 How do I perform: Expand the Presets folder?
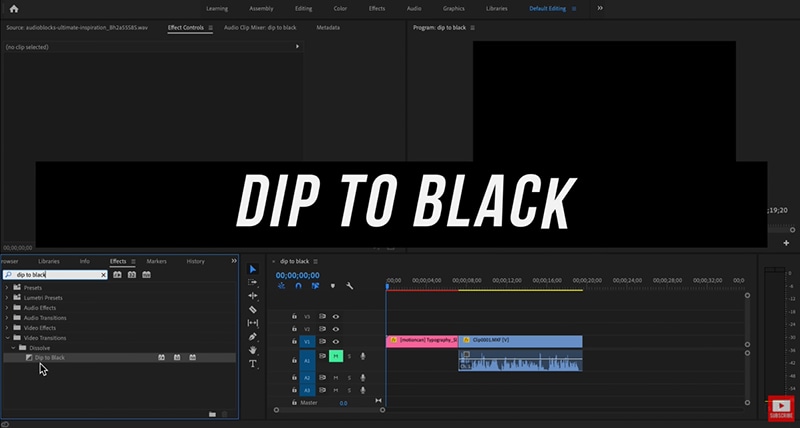tap(7, 288)
